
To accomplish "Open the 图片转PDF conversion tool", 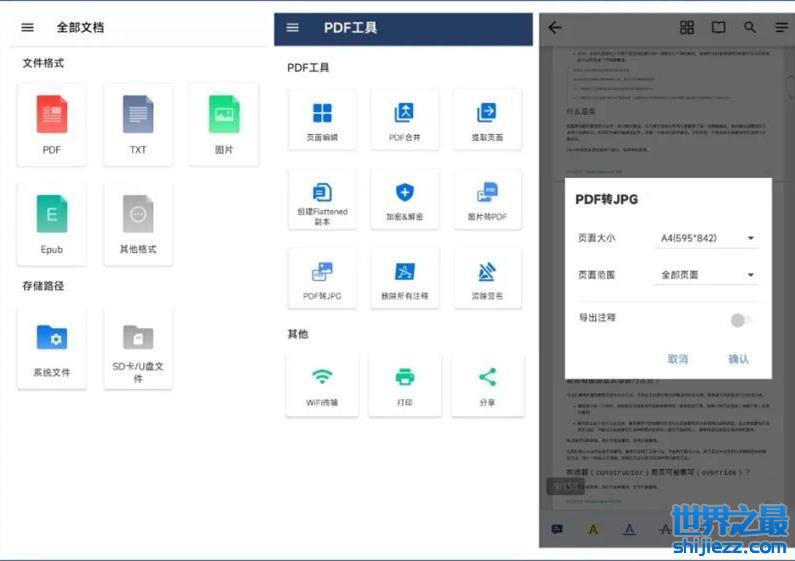I will click(x=487, y=199).
